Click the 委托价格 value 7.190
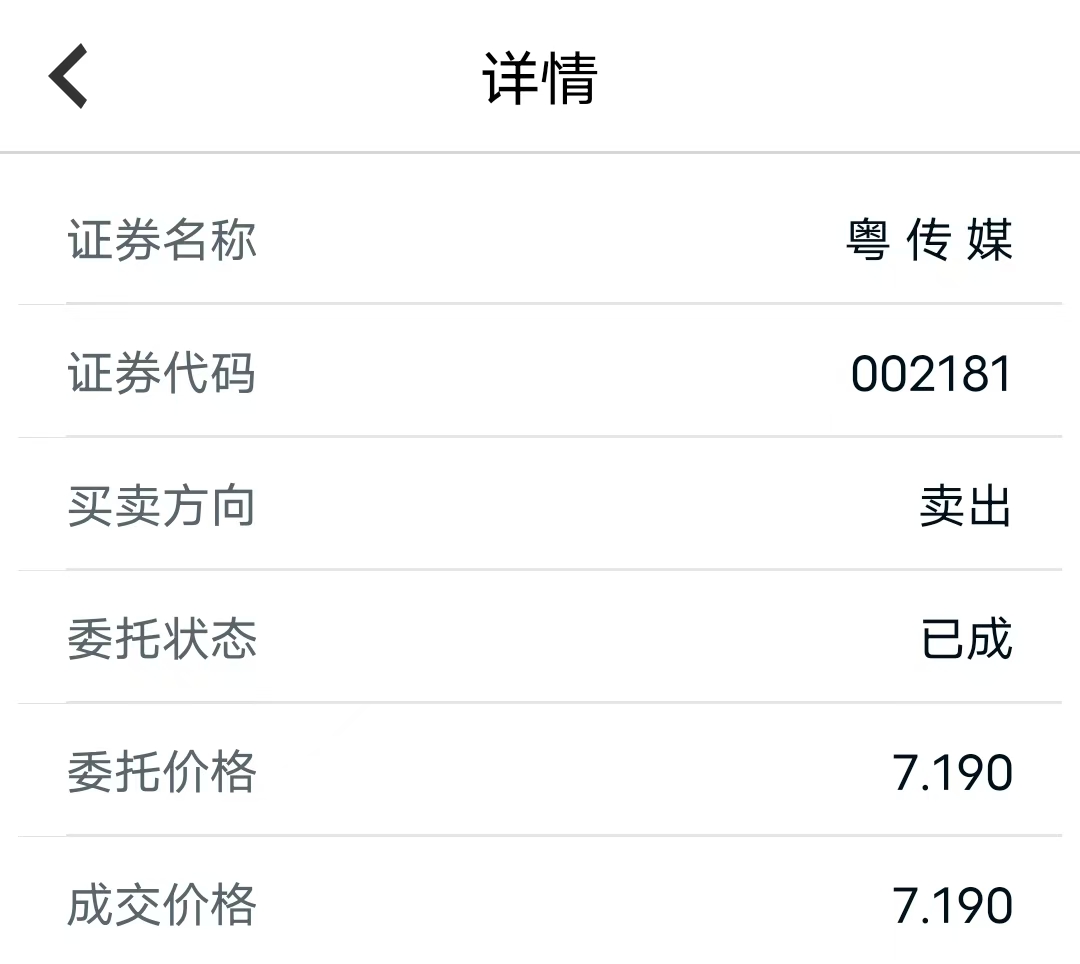 point(953,773)
